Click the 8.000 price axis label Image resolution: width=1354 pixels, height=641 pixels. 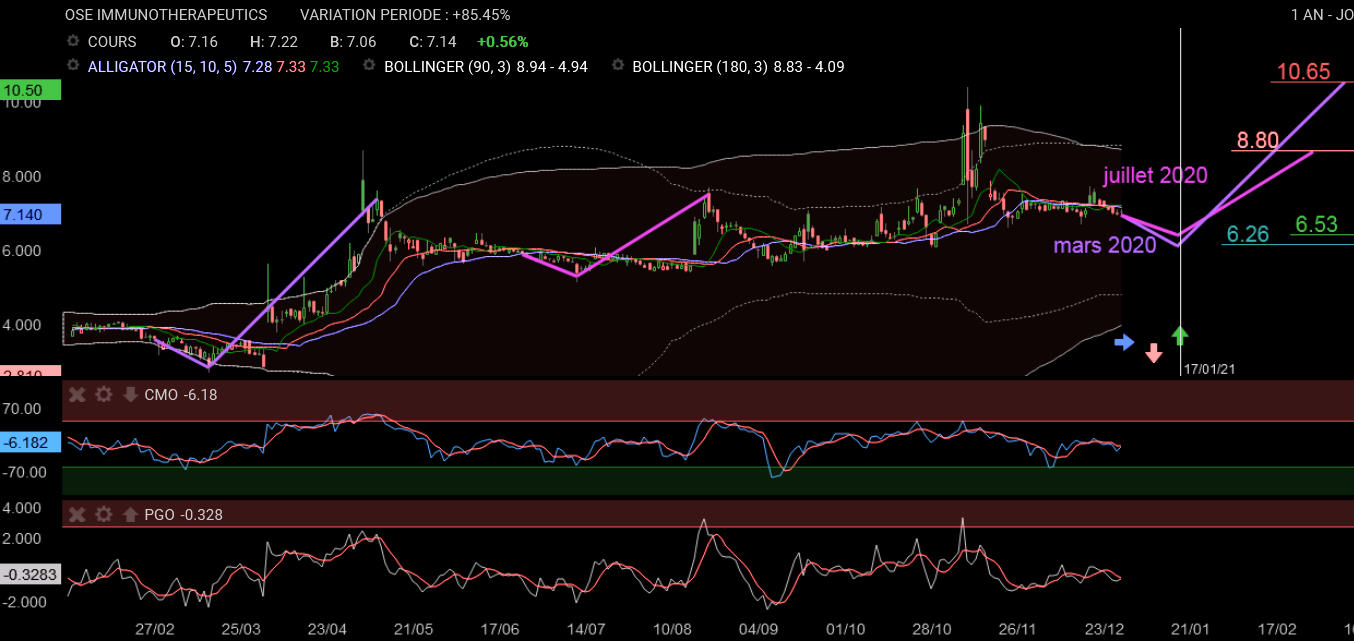pyautogui.click(x=22, y=176)
